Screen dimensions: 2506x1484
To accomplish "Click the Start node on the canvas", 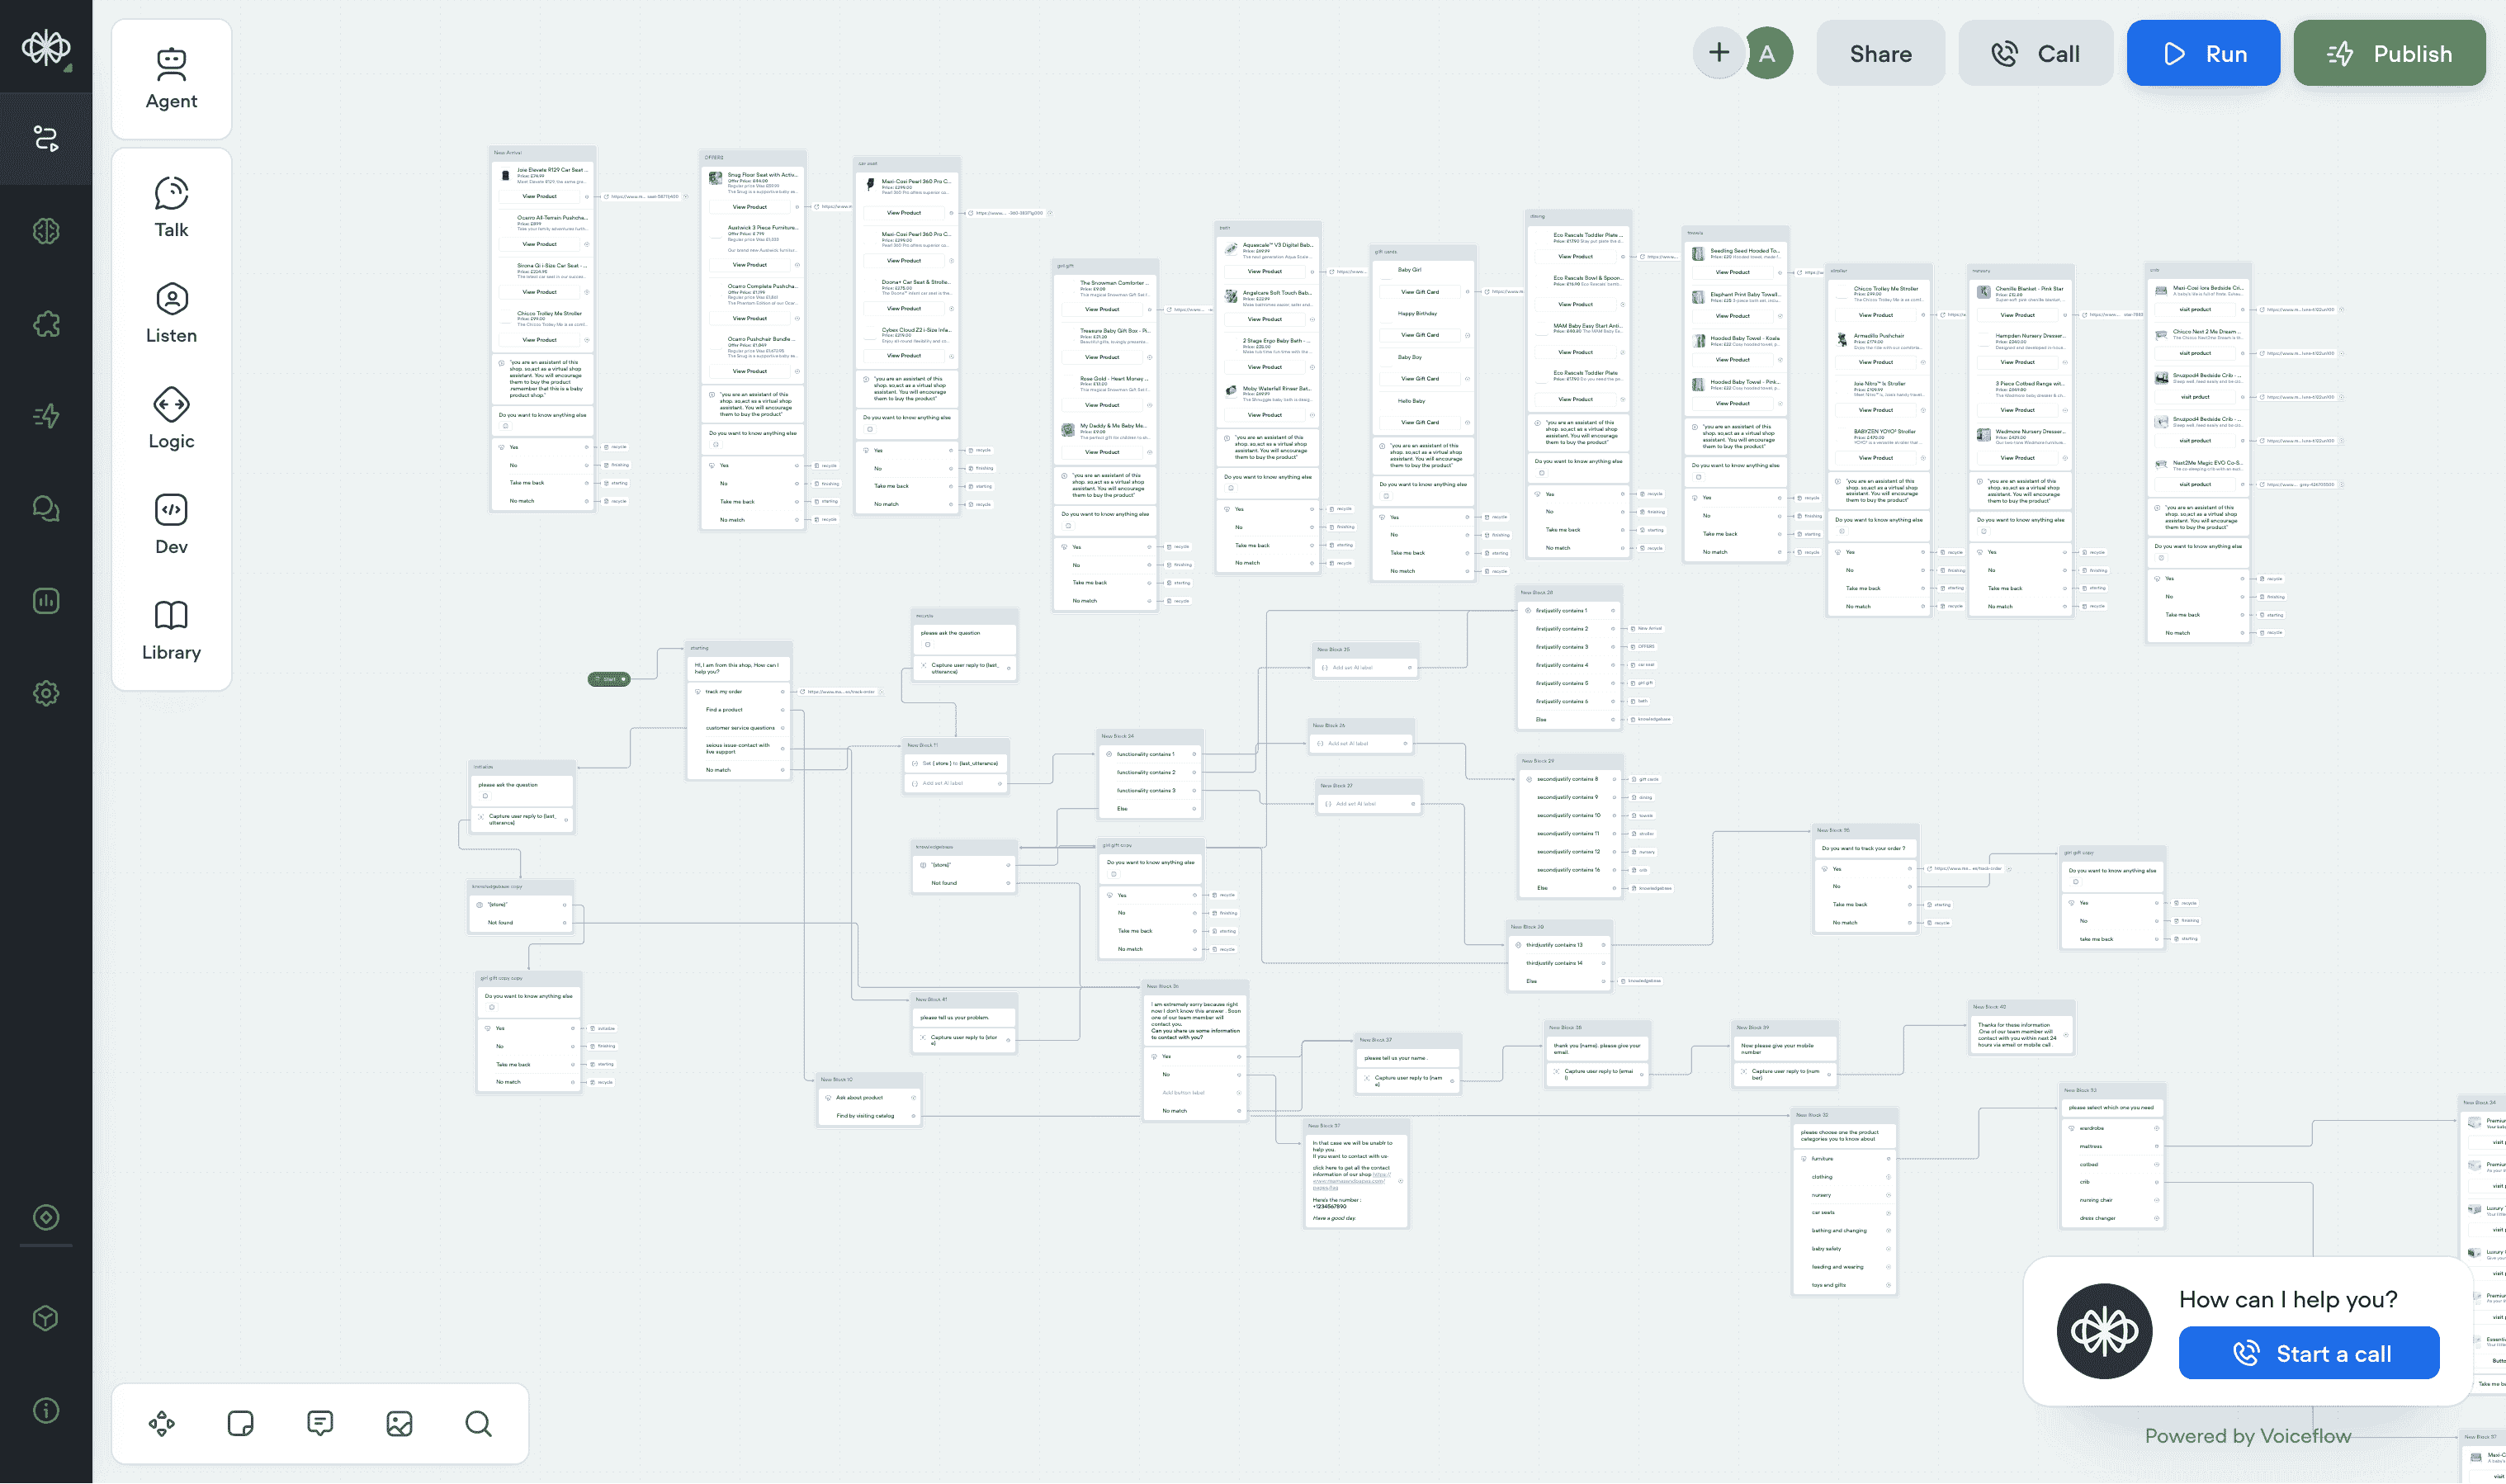I will (610, 678).
